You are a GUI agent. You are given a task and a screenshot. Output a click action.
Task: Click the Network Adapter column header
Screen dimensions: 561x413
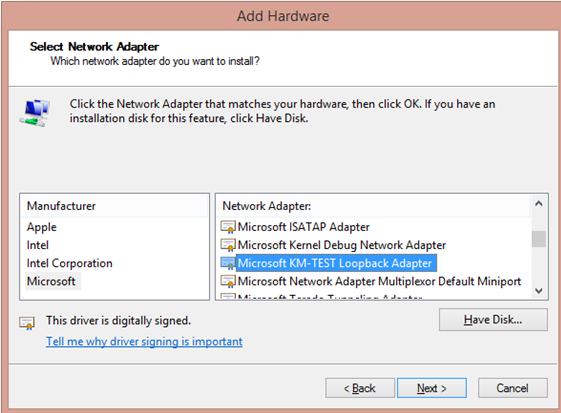tap(373, 206)
